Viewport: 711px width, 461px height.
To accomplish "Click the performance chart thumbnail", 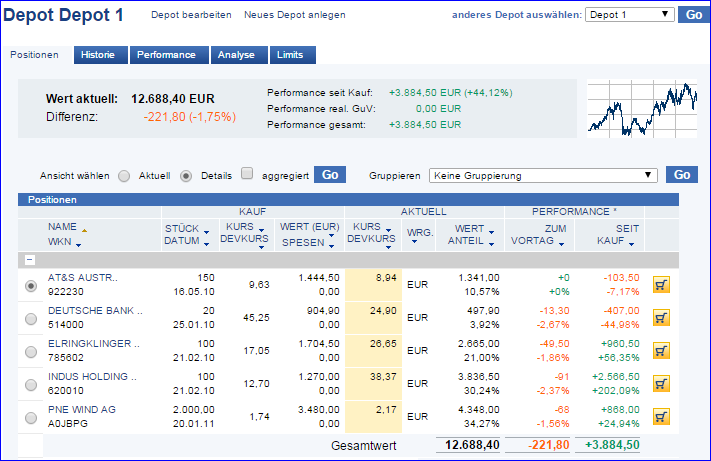I will pos(642,108).
